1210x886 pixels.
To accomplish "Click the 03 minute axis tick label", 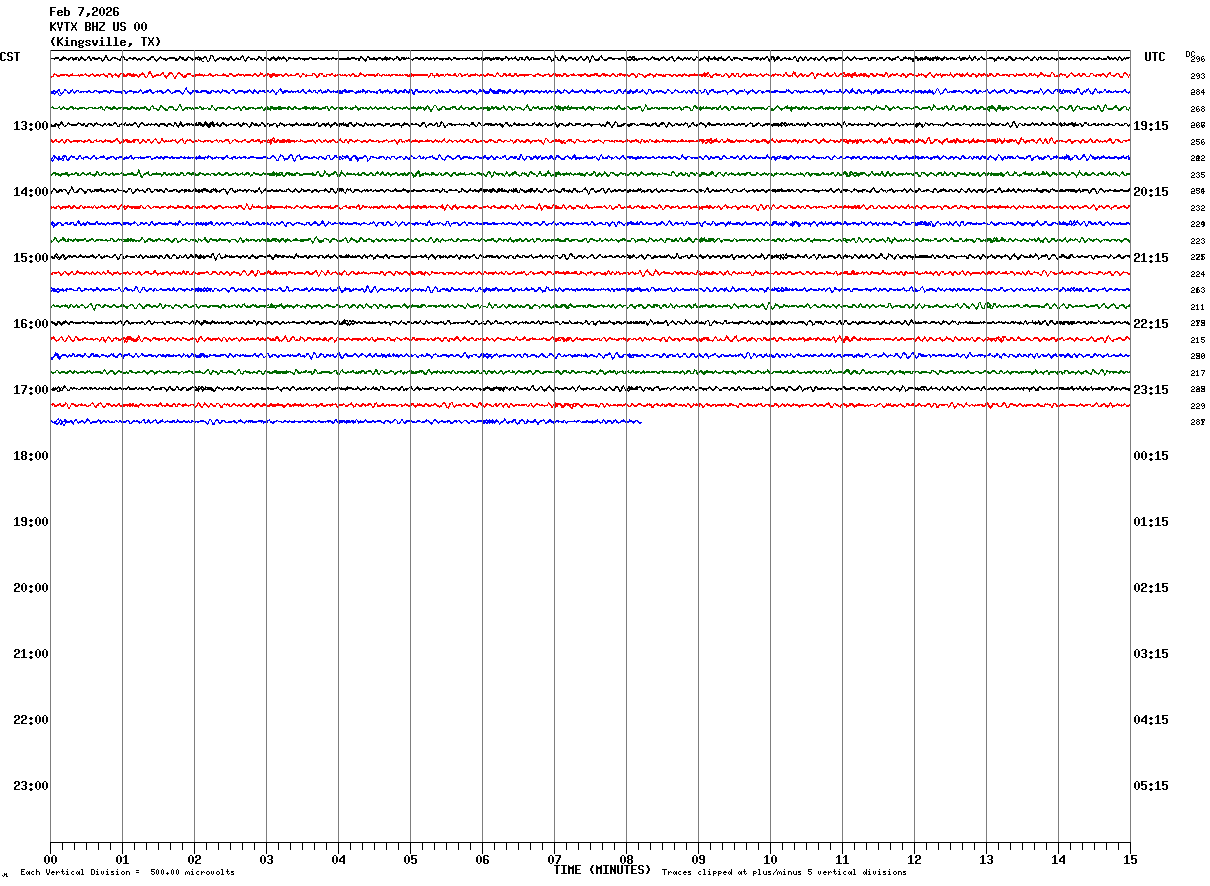I will pos(266,859).
